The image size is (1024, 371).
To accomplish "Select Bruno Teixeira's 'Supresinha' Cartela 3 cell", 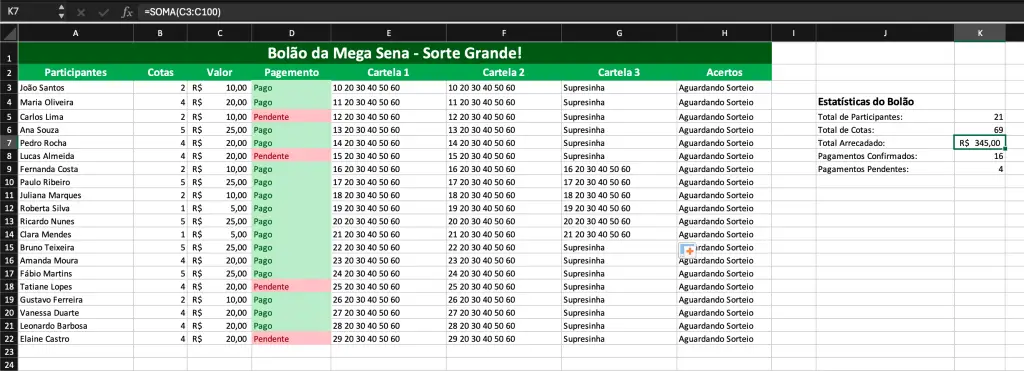I will pyautogui.click(x=619, y=247).
